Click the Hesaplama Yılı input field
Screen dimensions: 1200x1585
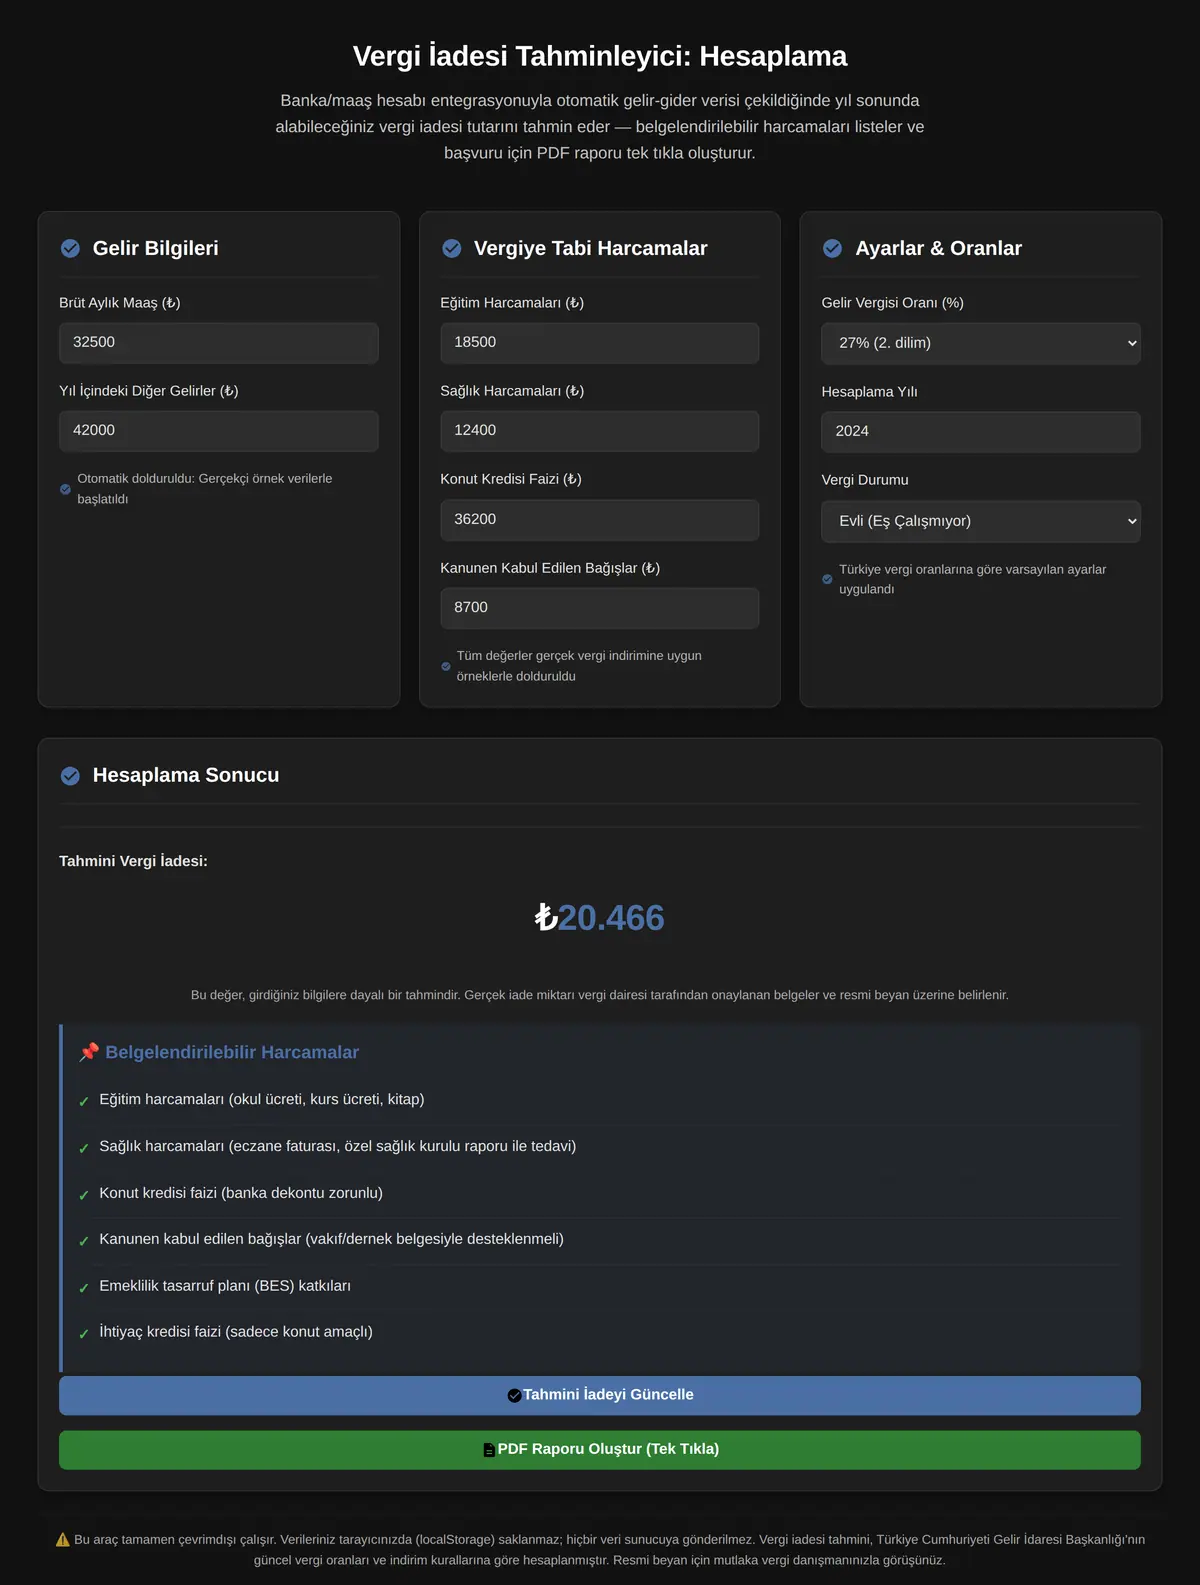click(x=981, y=432)
